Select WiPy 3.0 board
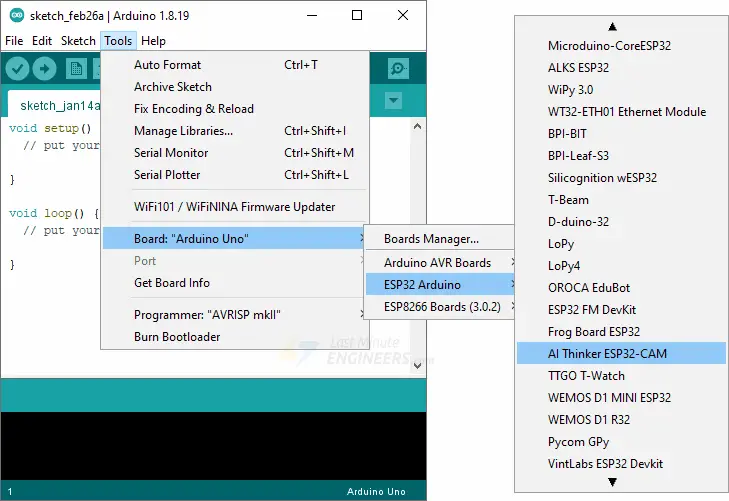The image size is (729, 501). click(621, 90)
